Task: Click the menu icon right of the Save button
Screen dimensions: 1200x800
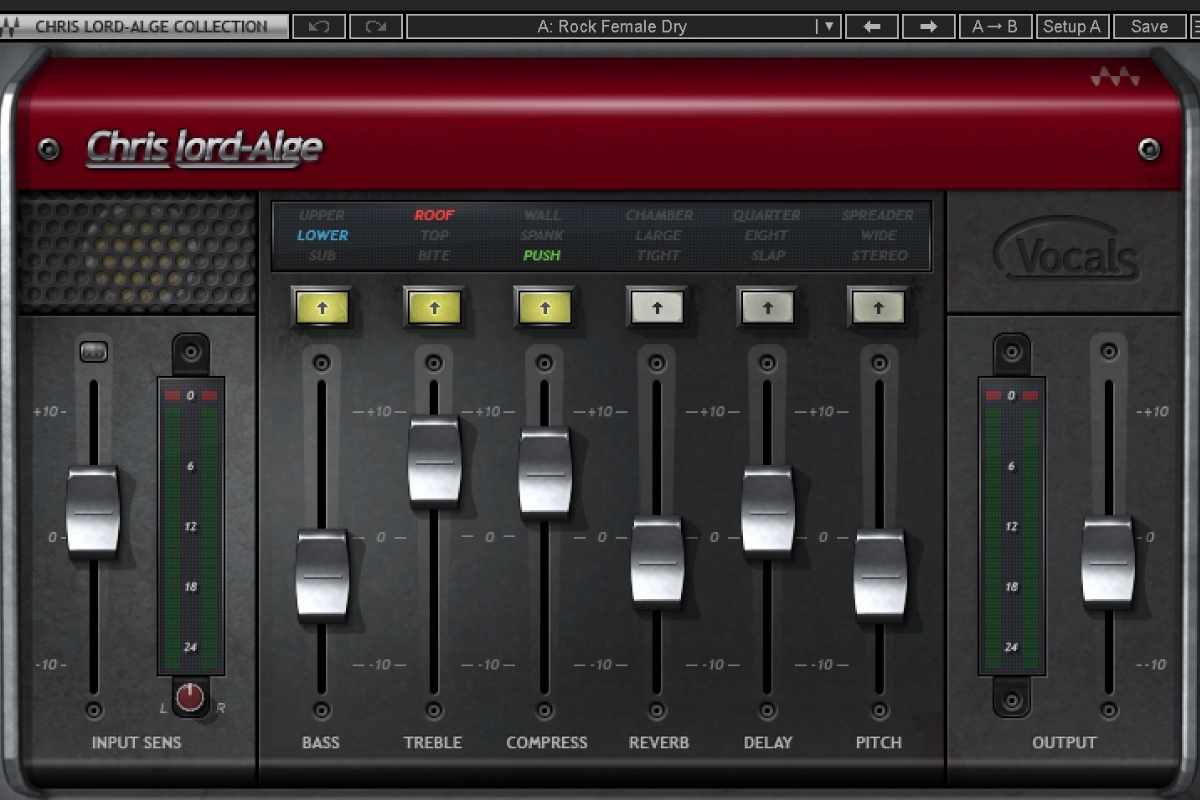Action: coord(1194,26)
